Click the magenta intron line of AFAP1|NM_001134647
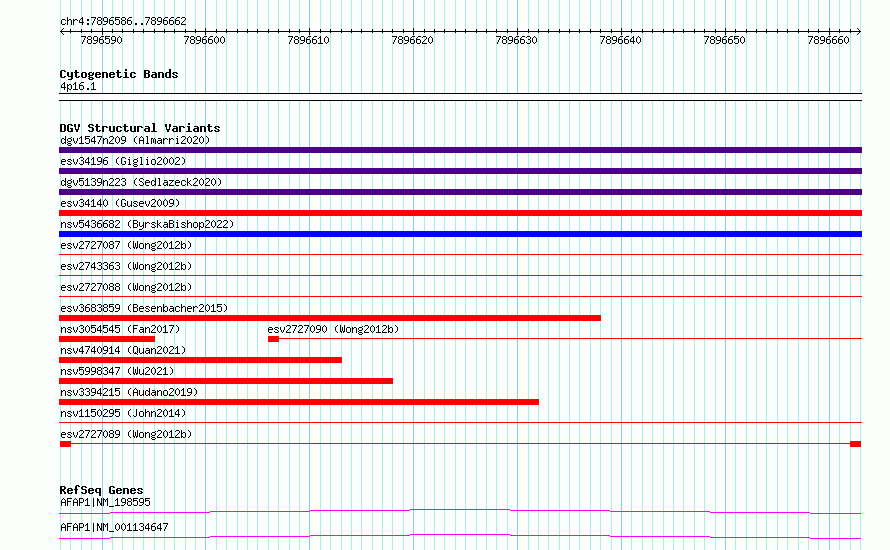 (x=460, y=536)
